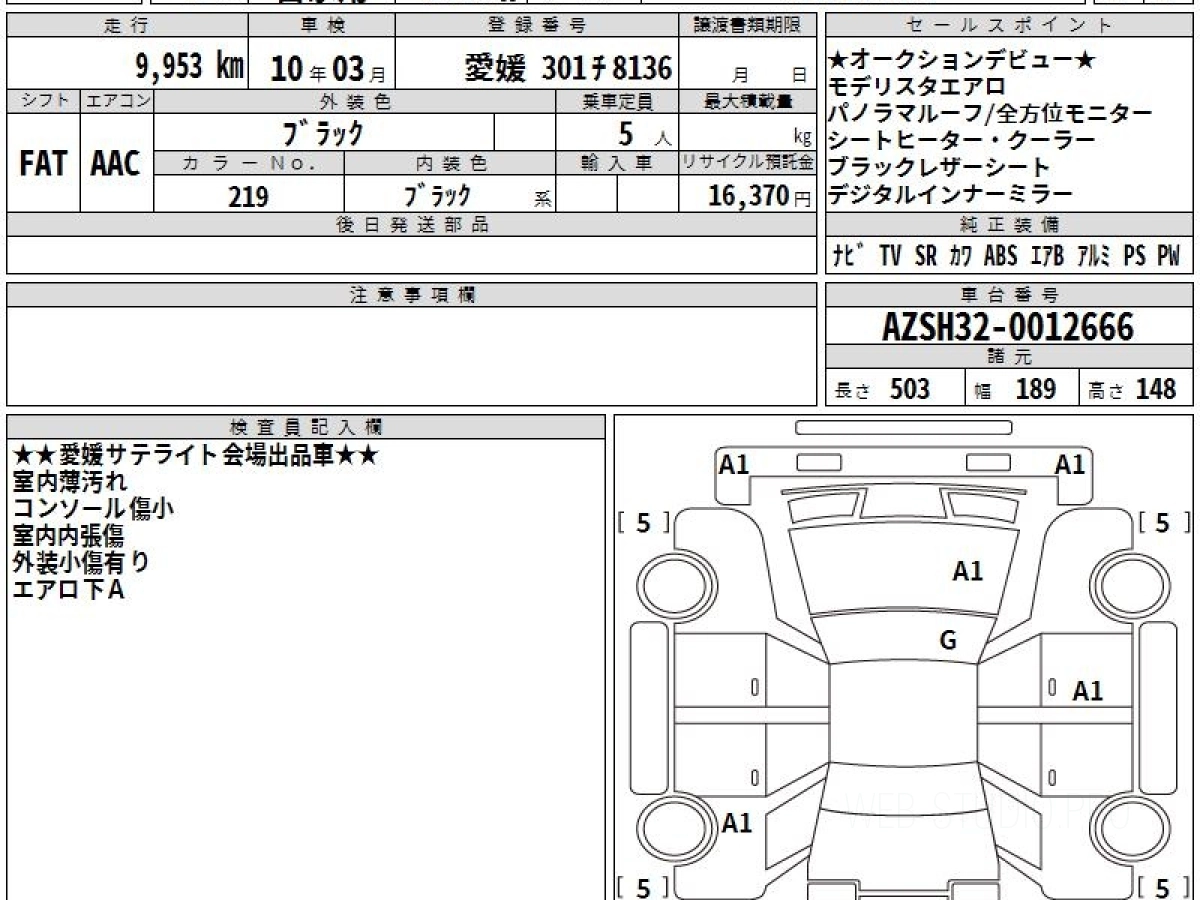Select the exterior color ブラック under 外装色
This screenshot has width=1200, height=900.
(x=324, y=132)
